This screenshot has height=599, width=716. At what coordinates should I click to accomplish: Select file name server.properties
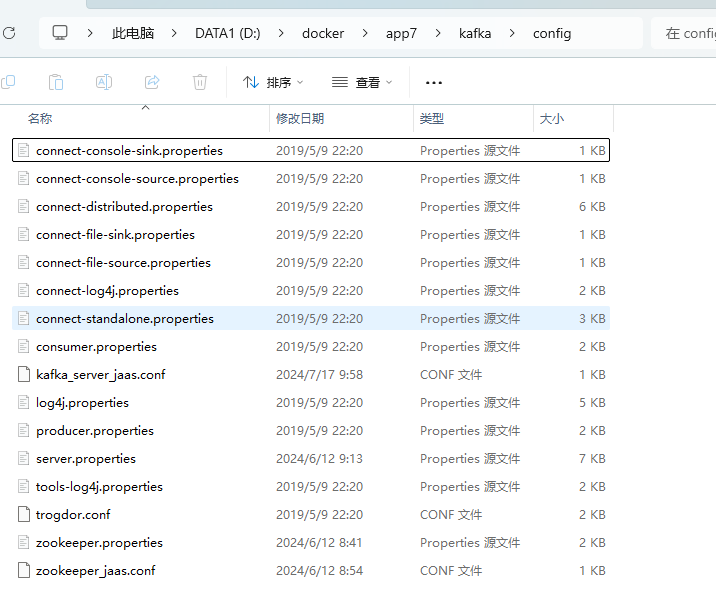[86, 458]
